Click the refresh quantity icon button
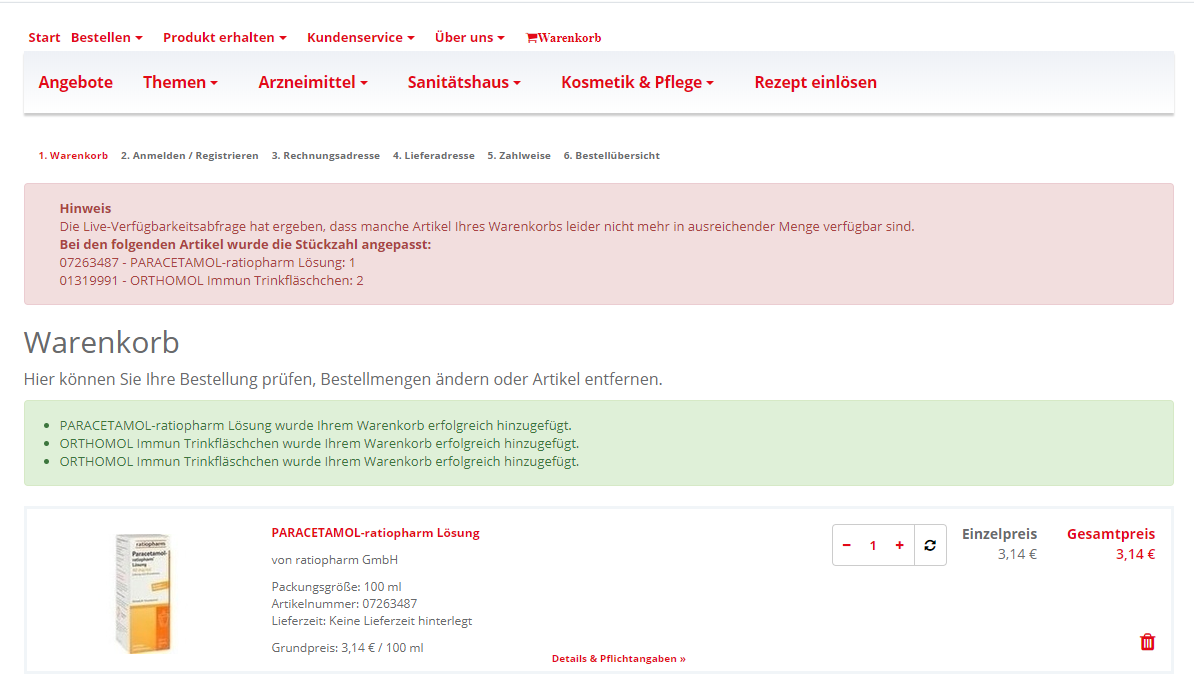This screenshot has height=688, width=1194. [x=930, y=545]
